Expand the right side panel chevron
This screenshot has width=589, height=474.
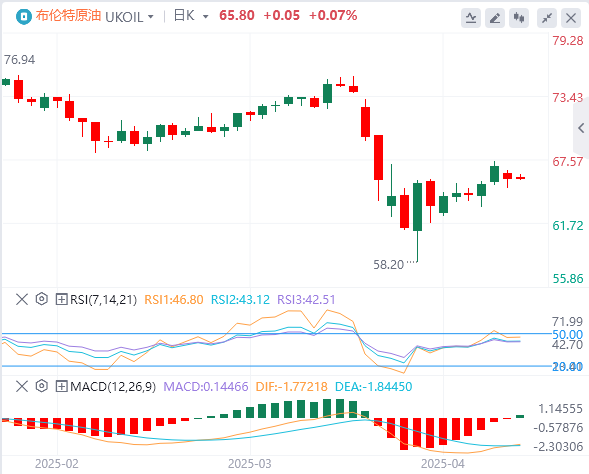[581, 128]
